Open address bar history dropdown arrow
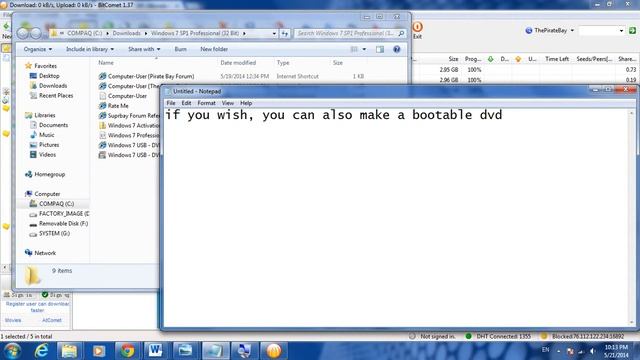The height and width of the screenshot is (360, 640). pyautogui.click(x=274, y=33)
